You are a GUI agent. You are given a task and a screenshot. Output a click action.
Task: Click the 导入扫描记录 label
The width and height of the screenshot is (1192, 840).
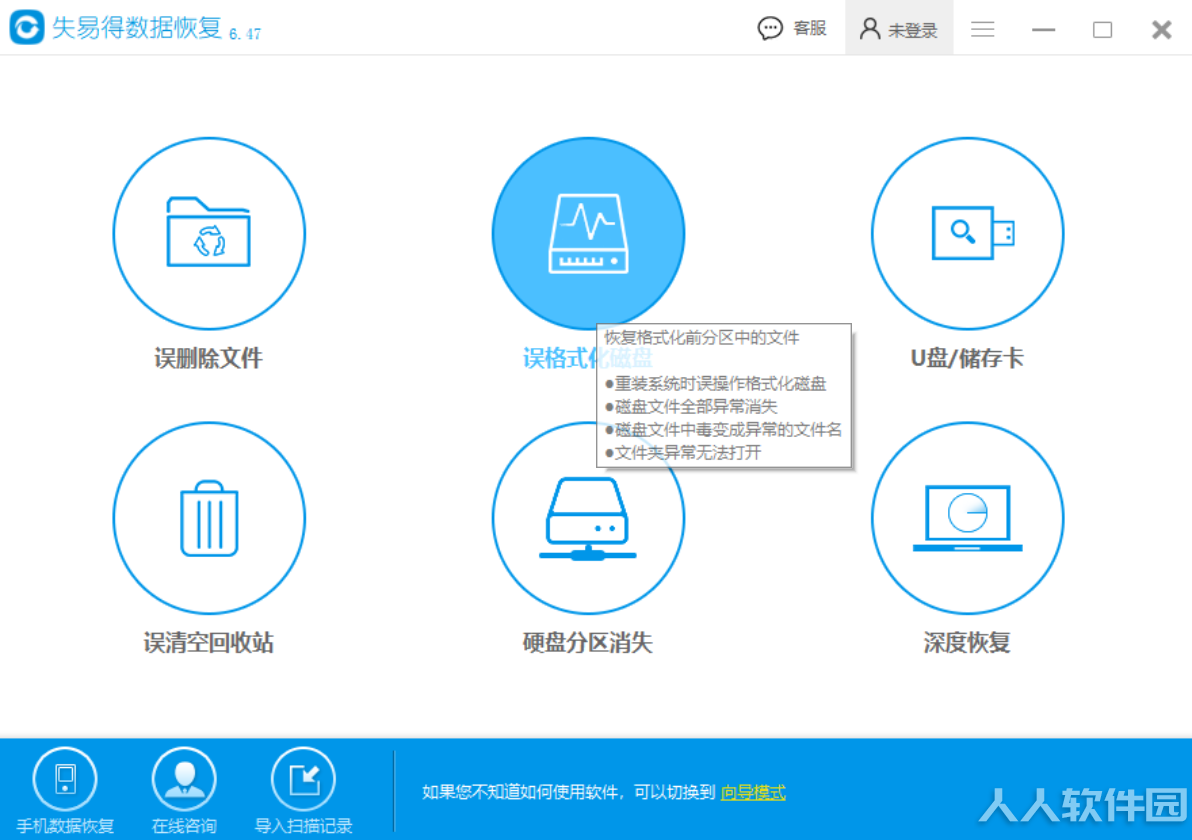(303, 826)
